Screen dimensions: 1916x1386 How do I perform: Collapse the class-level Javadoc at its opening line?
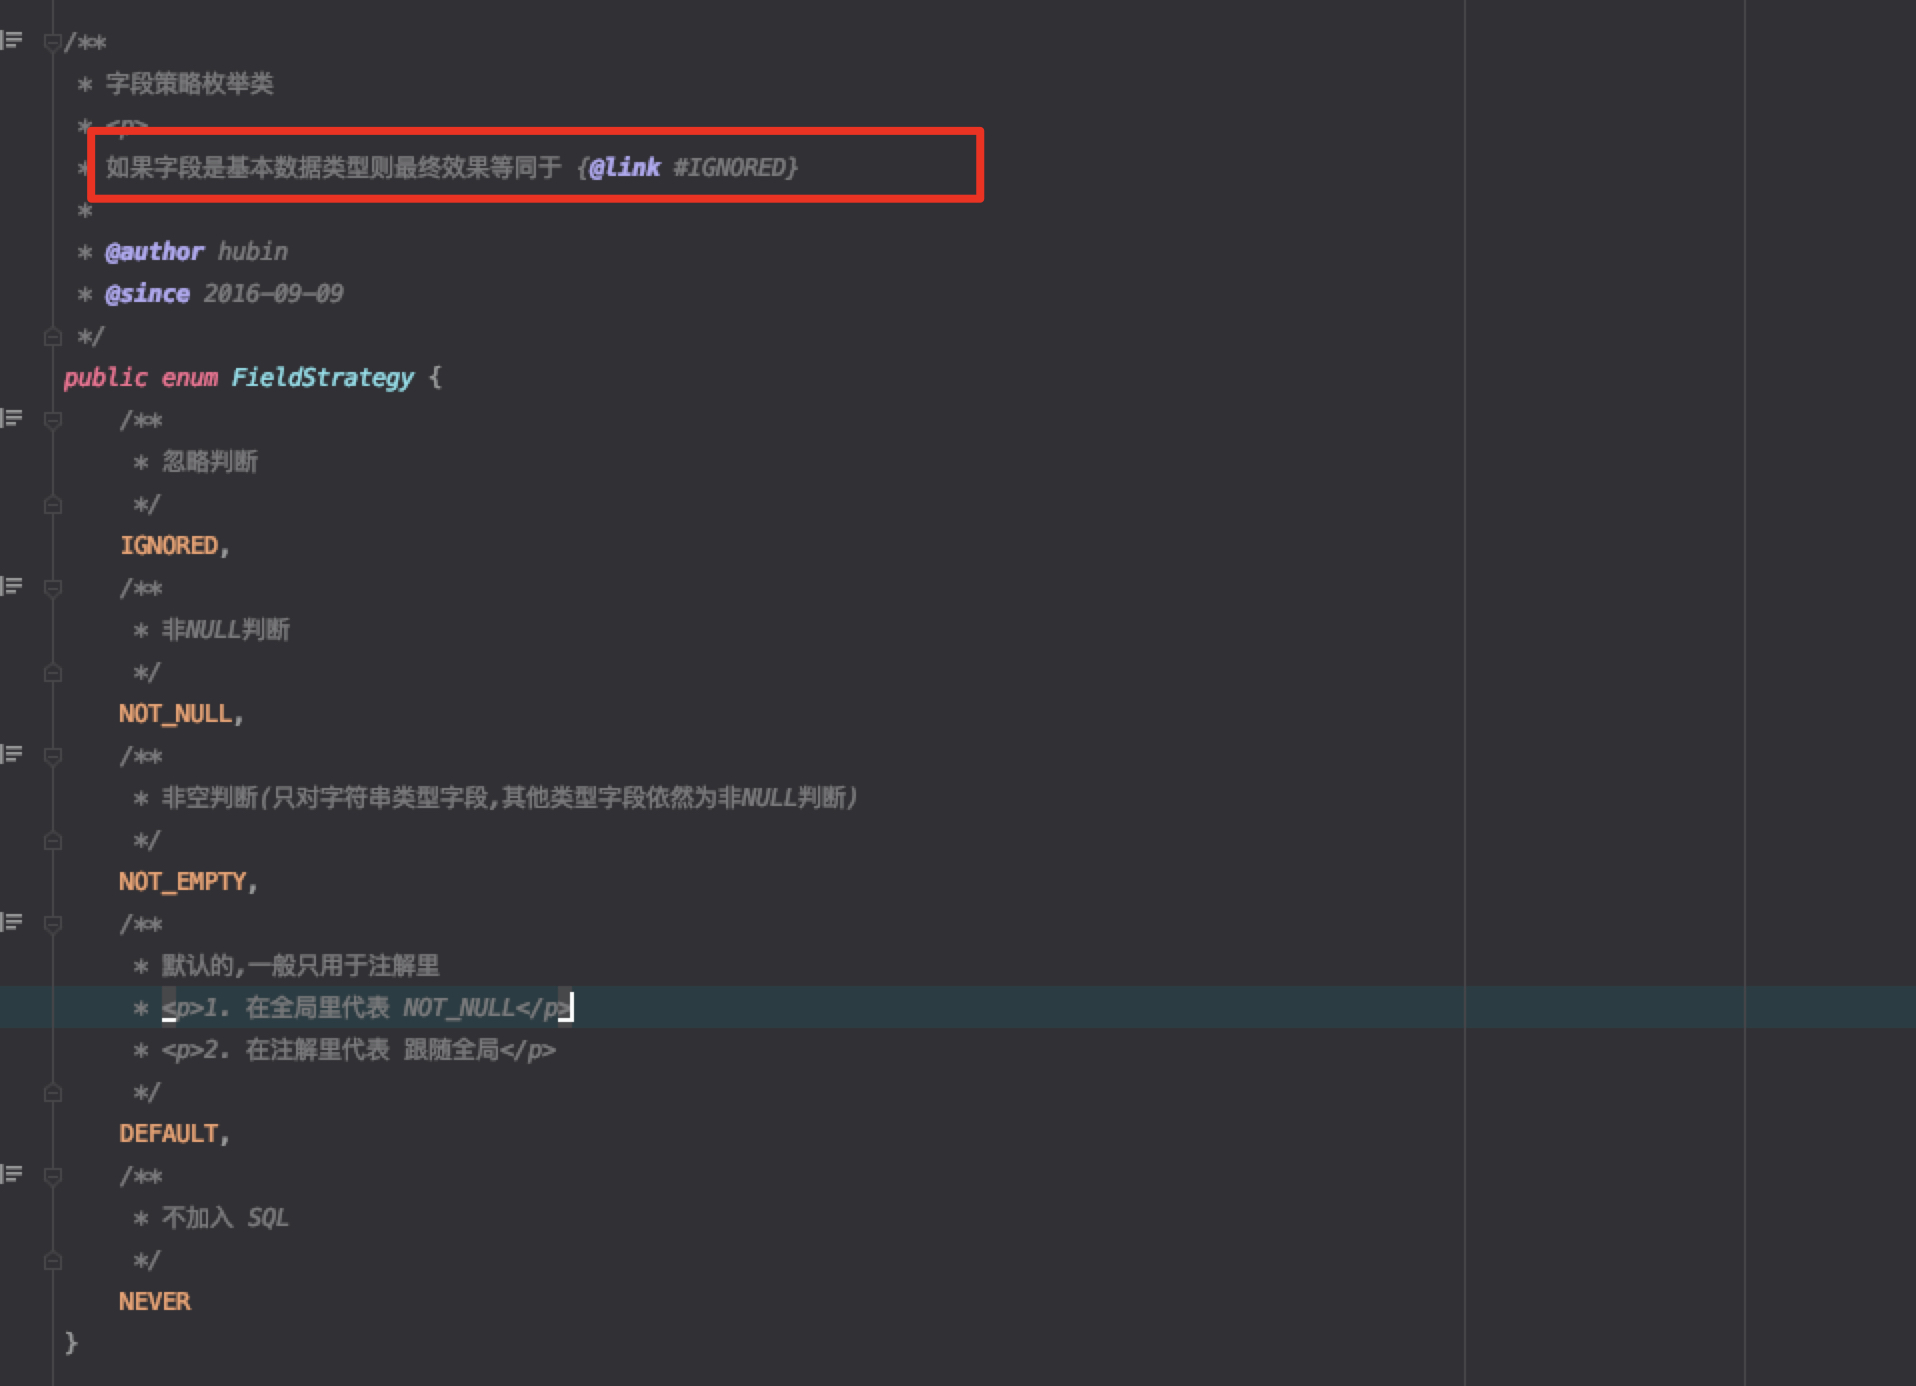point(52,42)
